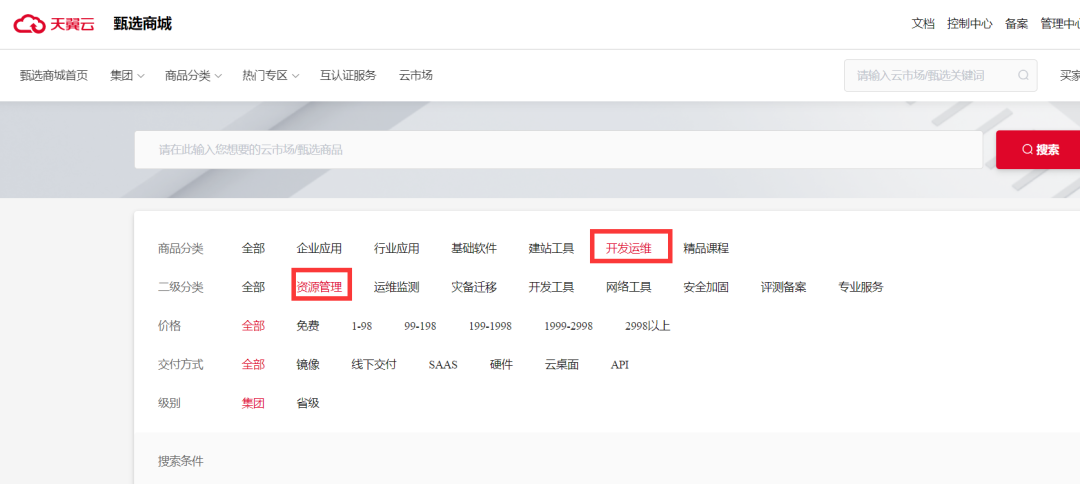Expand the 集团 dropdown menu
The image size is (1080, 484).
(127, 76)
